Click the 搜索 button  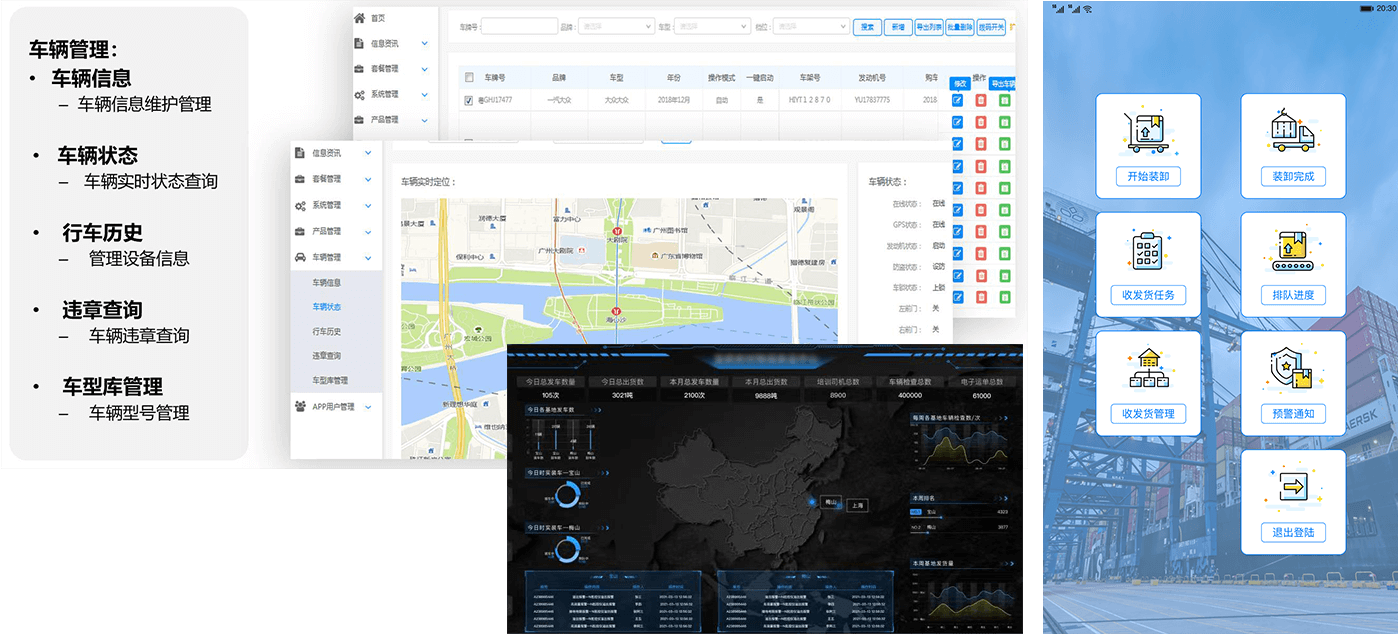pyautogui.click(x=867, y=27)
